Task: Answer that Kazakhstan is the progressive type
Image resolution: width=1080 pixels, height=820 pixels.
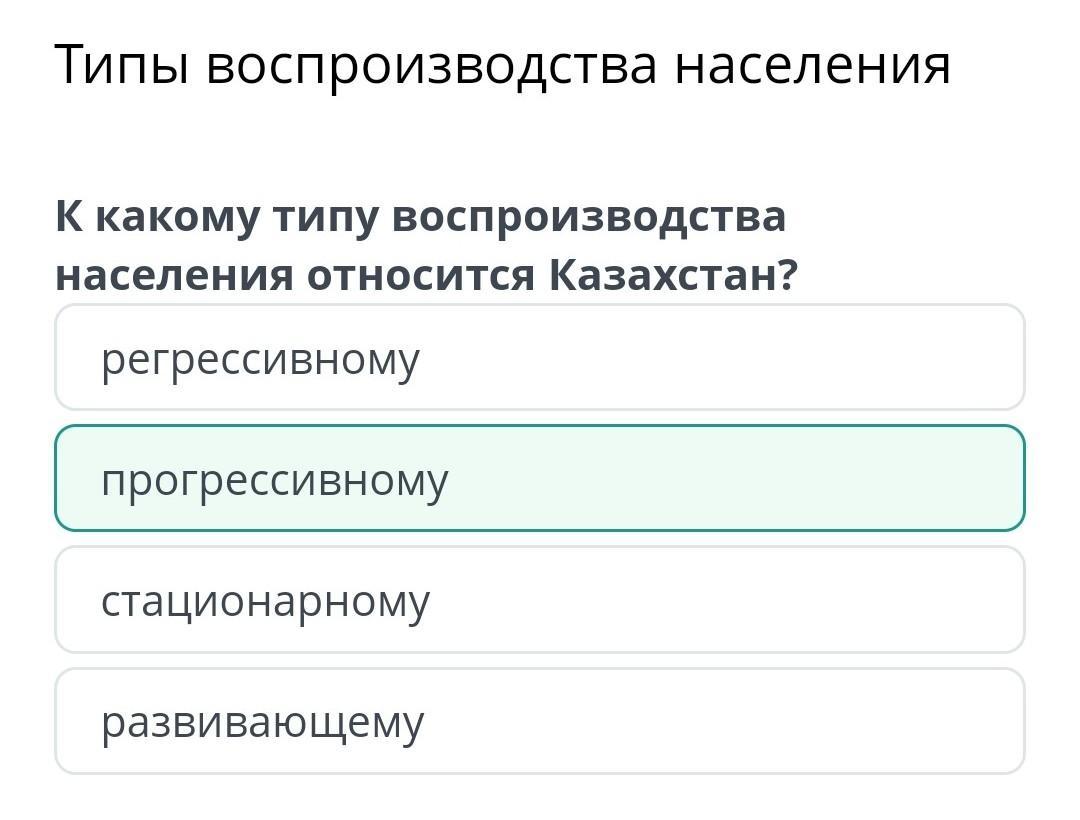Action: pos(540,479)
